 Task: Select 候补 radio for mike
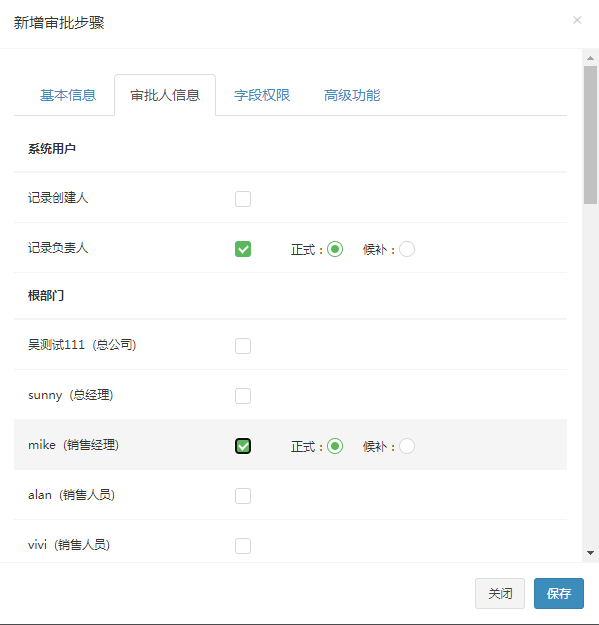407,446
